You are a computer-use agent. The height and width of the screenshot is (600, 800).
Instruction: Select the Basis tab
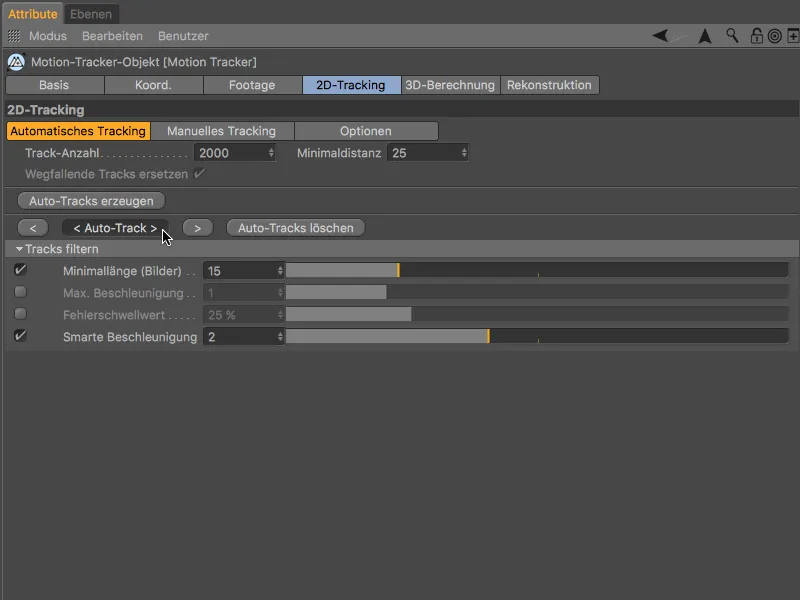(55, 85)
